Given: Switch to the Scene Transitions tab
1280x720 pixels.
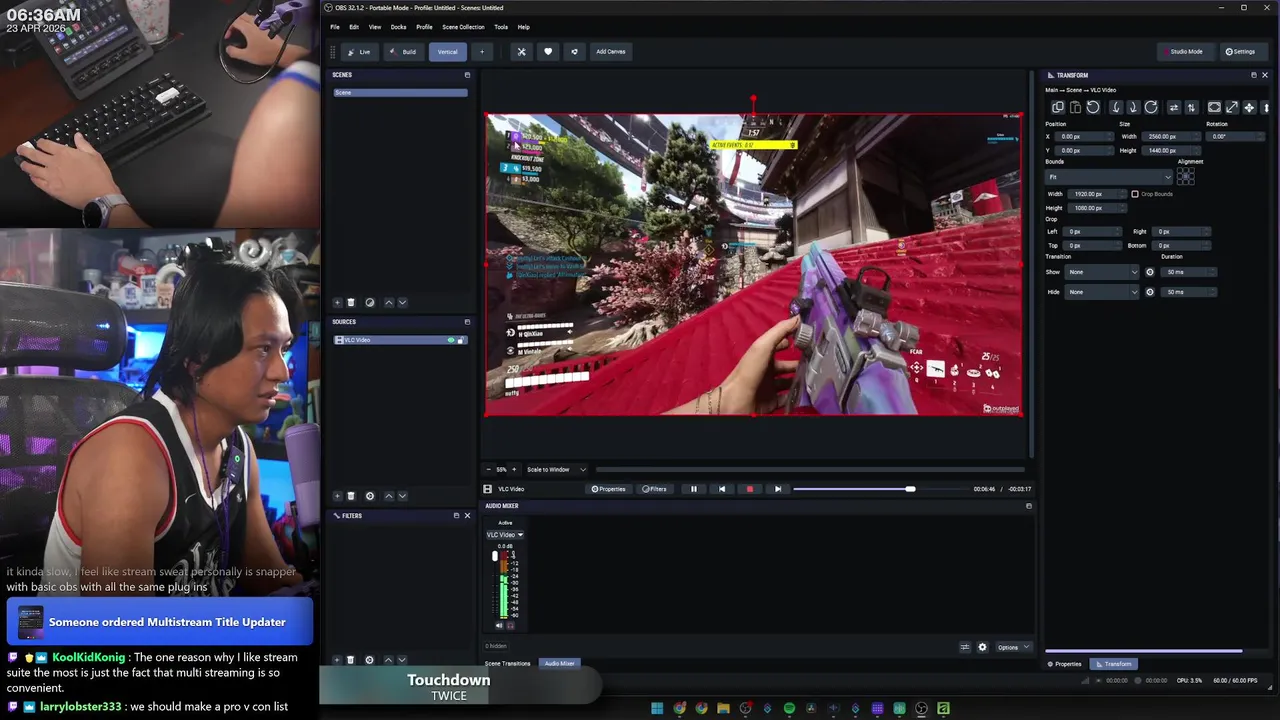Looking at the screenshot, I should 508,664.
